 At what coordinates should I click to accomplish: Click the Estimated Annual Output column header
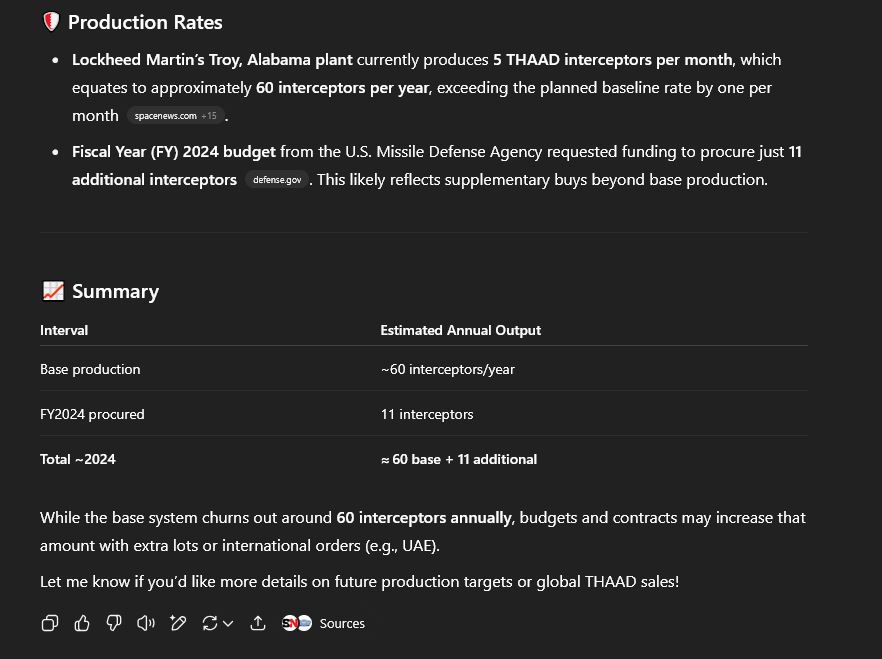(460, 330)
